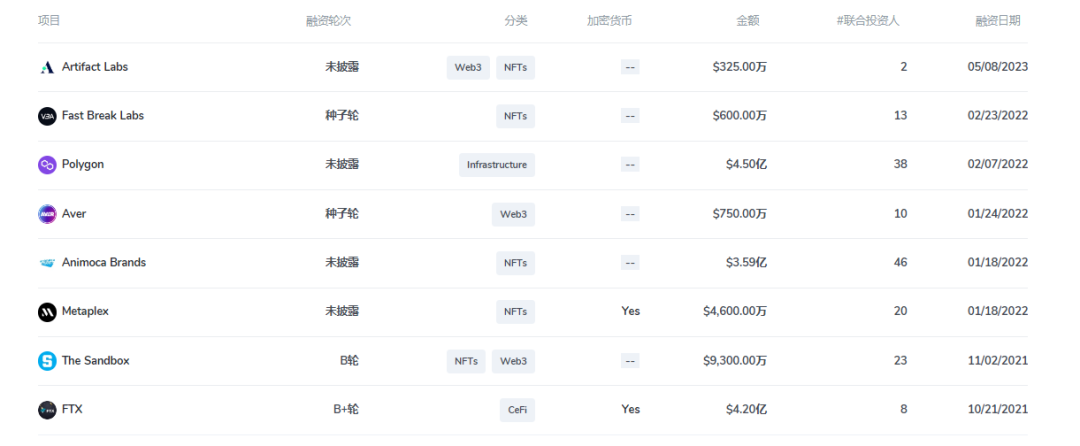Image resolution: width=1080 pixels, height=446 pixels.
Task: Click the black Metaplex logo icon
Action: pyautogui.click(x=47, y=312)
